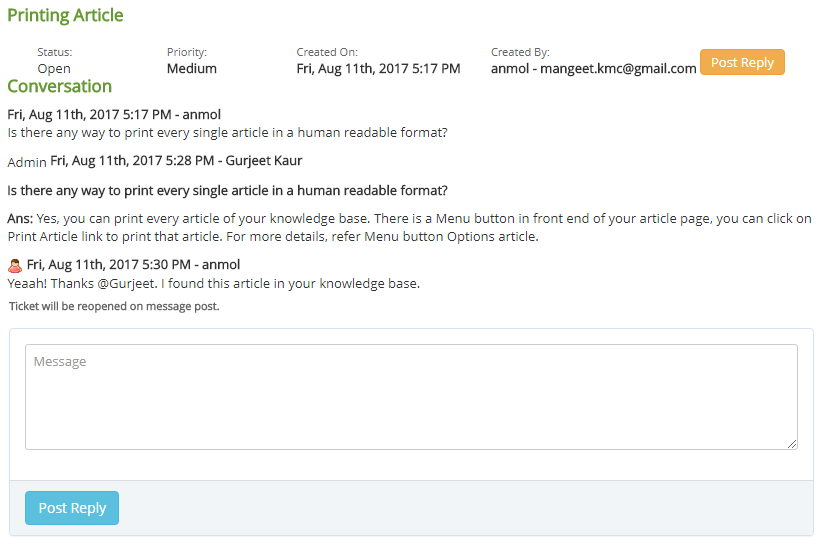825x545 pixels.
Task: Click the 5:30 PM anmol message header
Action: click(133, 265)
